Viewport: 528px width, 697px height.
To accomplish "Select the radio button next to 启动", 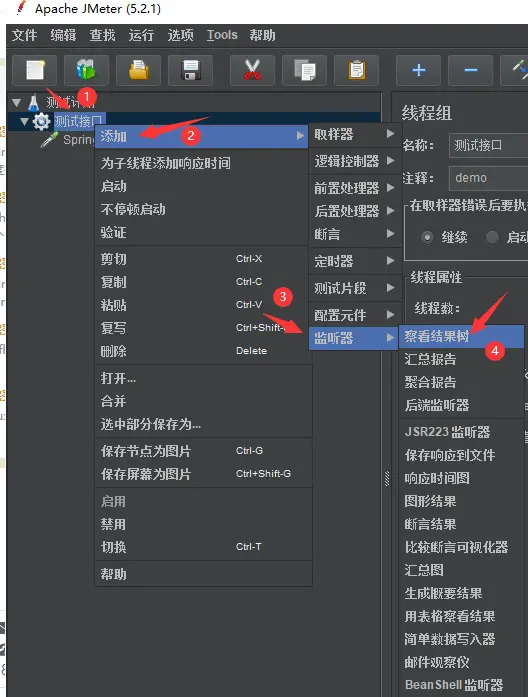I will coord(492,237).
